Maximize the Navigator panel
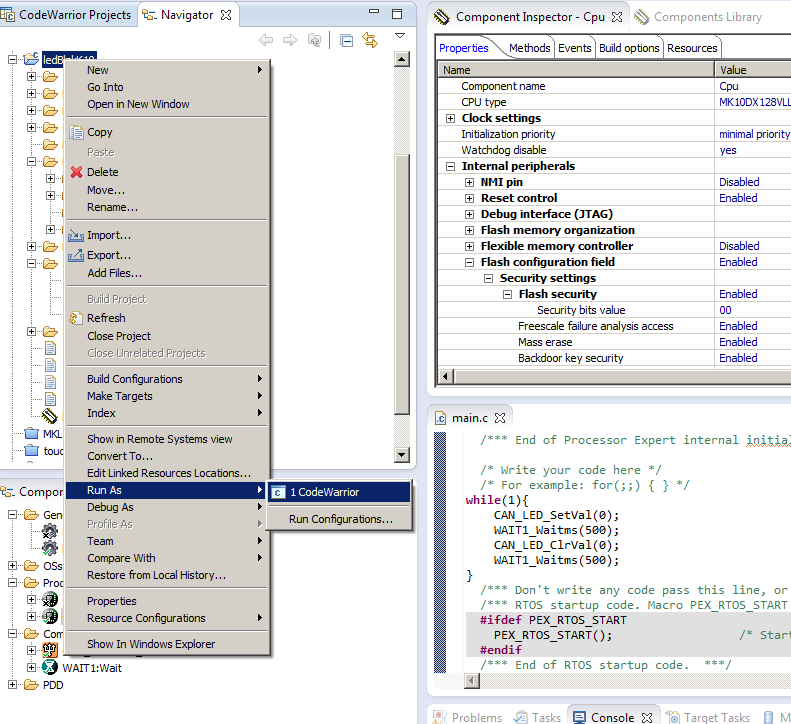 [x=397, y=14]
